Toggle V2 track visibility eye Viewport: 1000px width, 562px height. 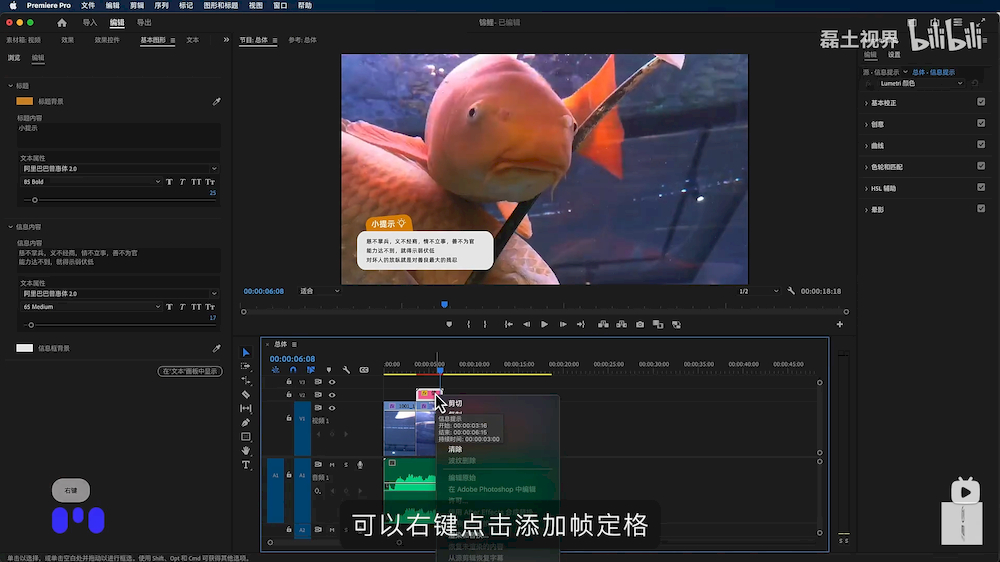tap(332, 395)
